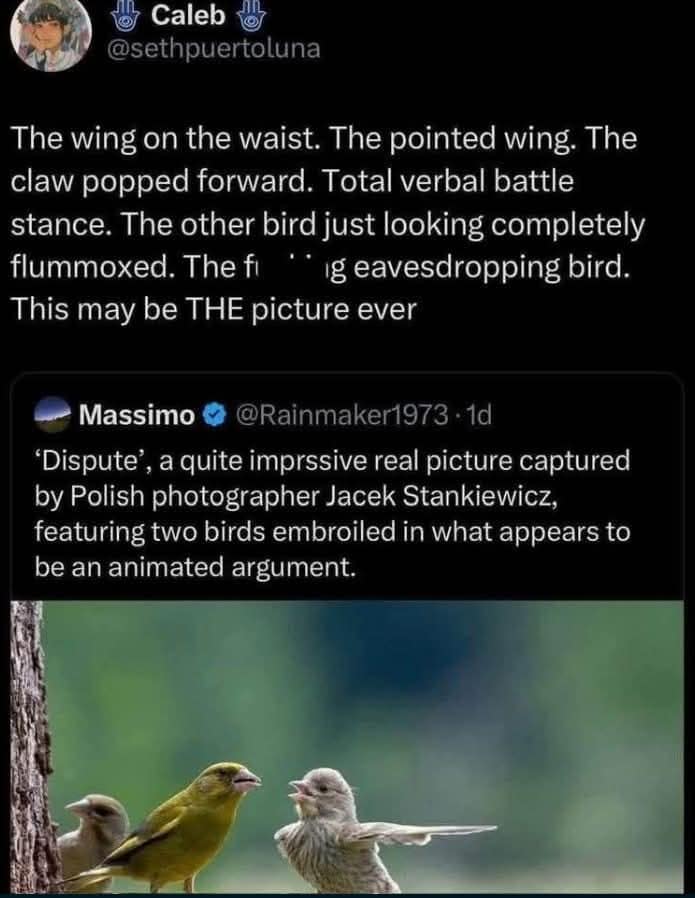The image size is (695, 898).
Task: Open Caleb's profile avatar picture
Action: point(51,34)
